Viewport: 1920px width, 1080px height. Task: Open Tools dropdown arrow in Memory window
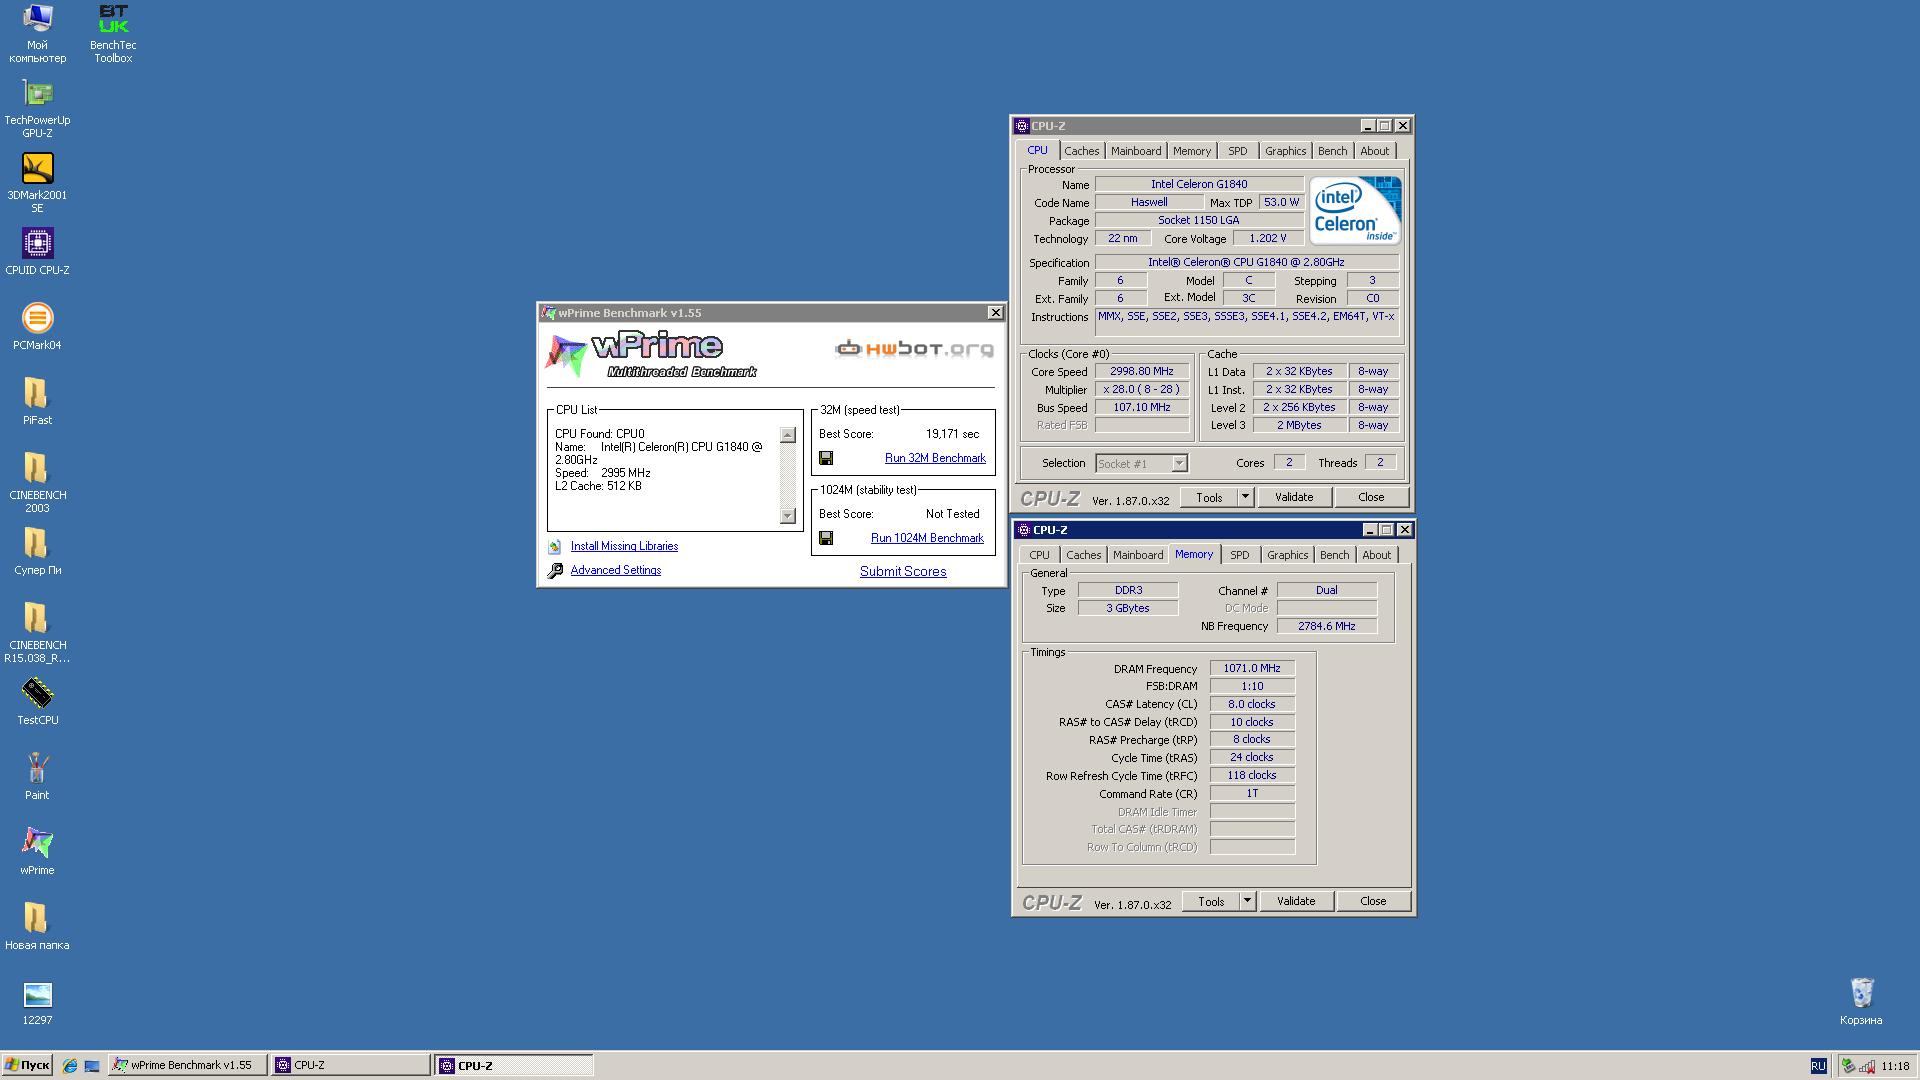pos(1247,901)
